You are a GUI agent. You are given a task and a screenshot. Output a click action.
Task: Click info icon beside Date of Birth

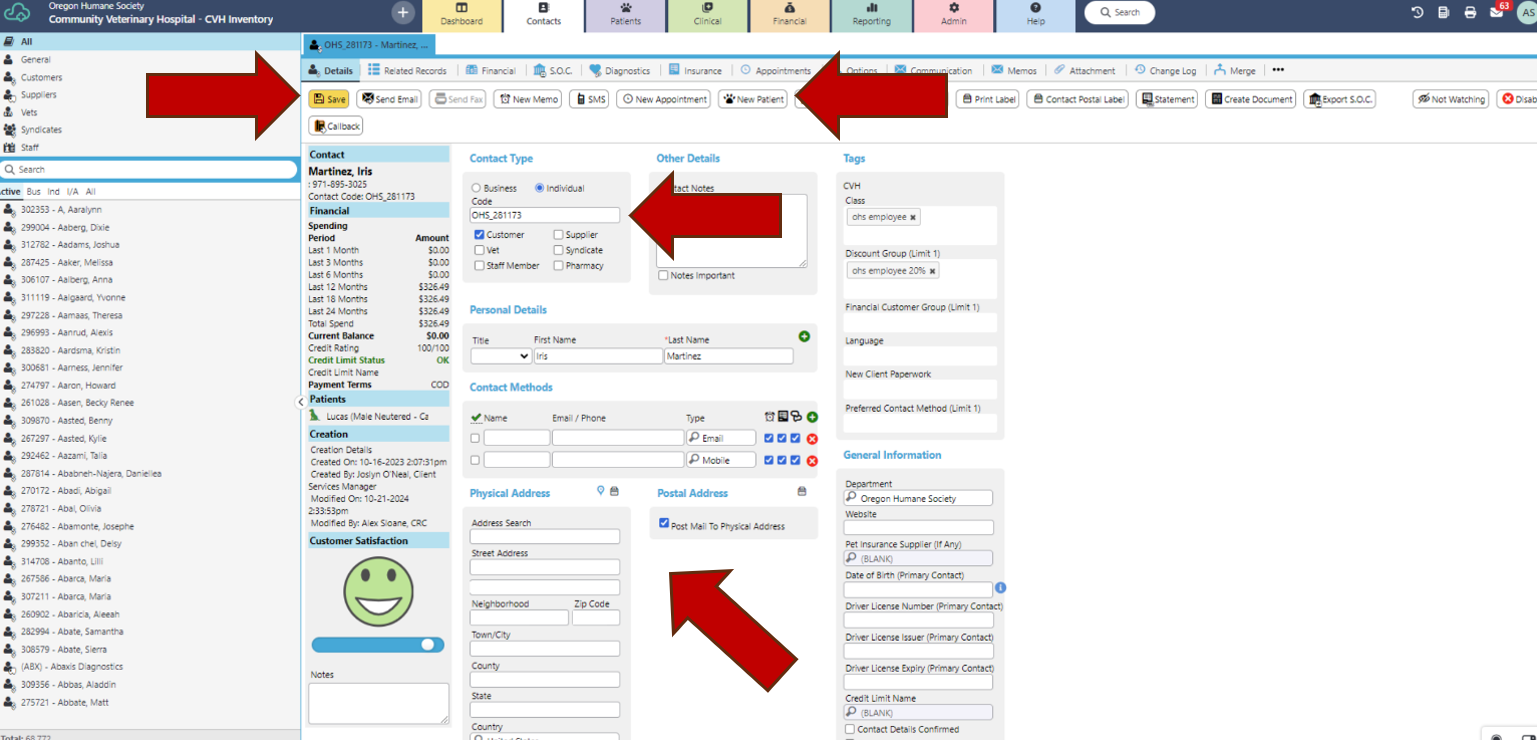tap(1000, 588)
